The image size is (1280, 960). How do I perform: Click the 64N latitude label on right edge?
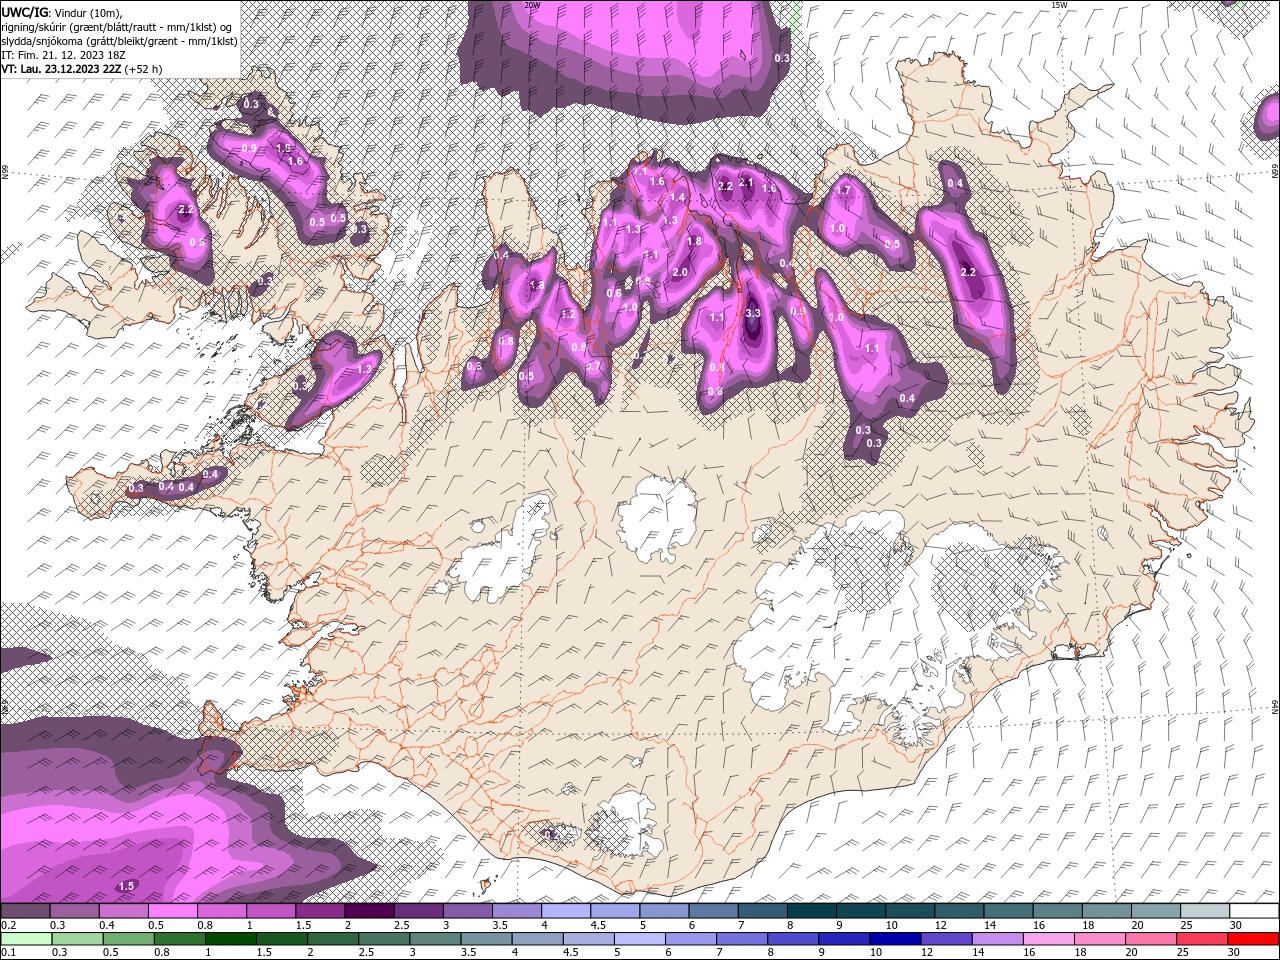1274,707
